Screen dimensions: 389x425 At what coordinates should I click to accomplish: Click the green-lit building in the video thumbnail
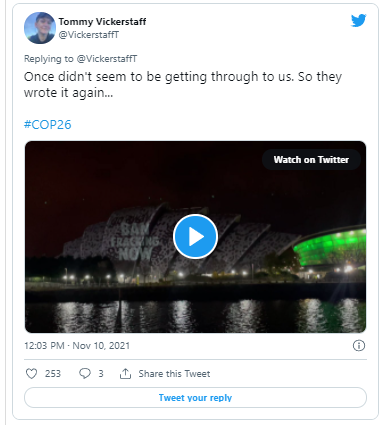coord(330,247)
